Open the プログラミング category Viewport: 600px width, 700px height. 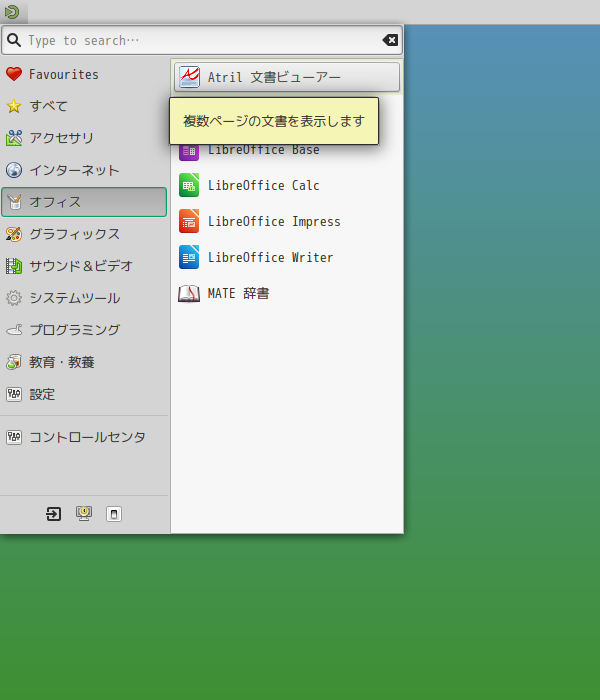pos(84,330)
